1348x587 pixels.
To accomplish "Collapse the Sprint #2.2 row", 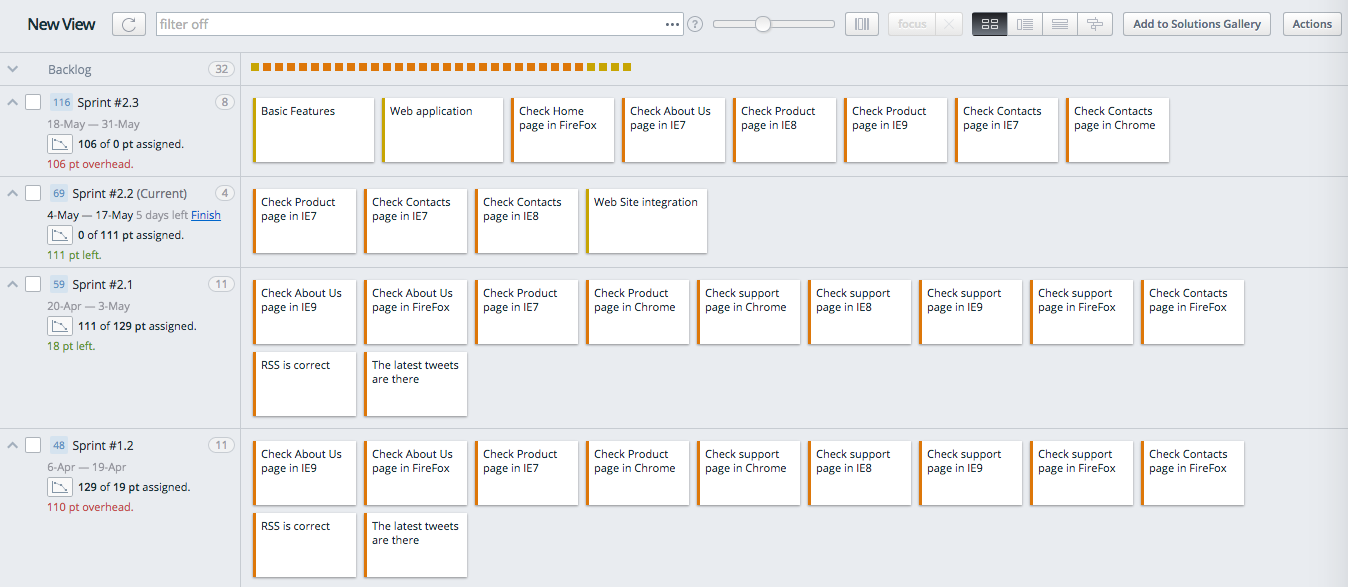I will click(12, 193).
